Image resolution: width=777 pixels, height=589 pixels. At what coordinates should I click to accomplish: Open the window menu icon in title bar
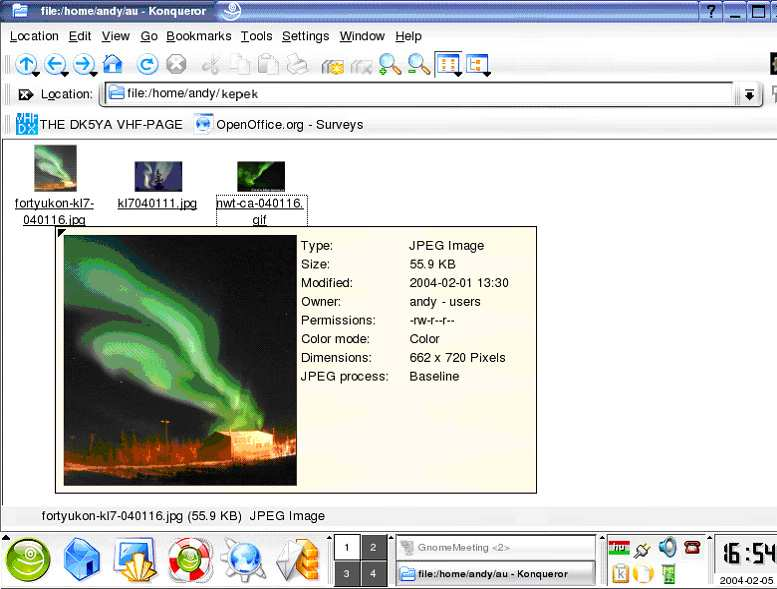tap(19, 10)
